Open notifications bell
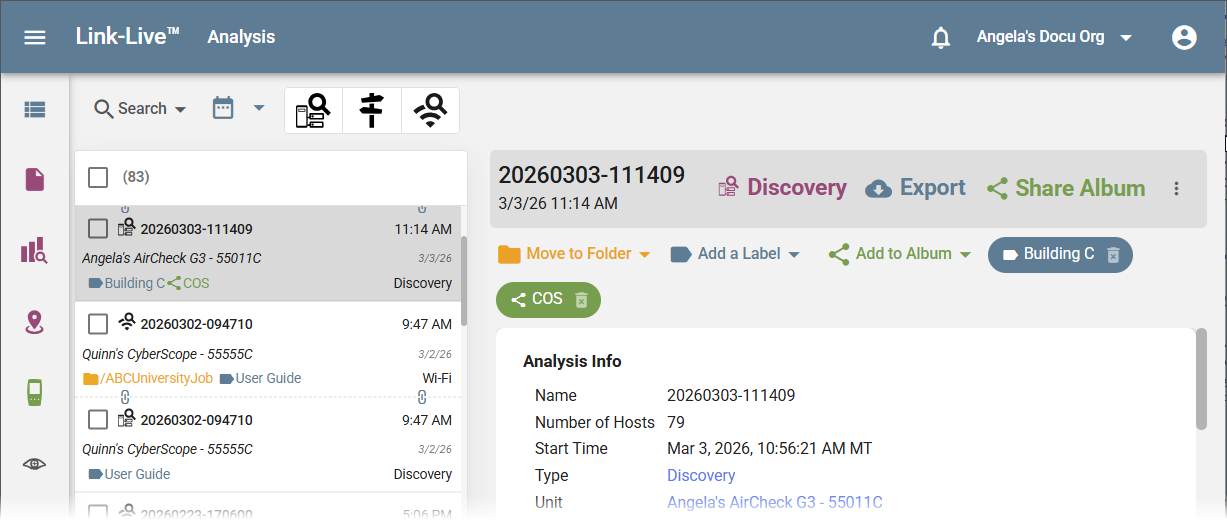This screenshot has width=1227, height=520. pyautogui.click(x=941, y=38)
